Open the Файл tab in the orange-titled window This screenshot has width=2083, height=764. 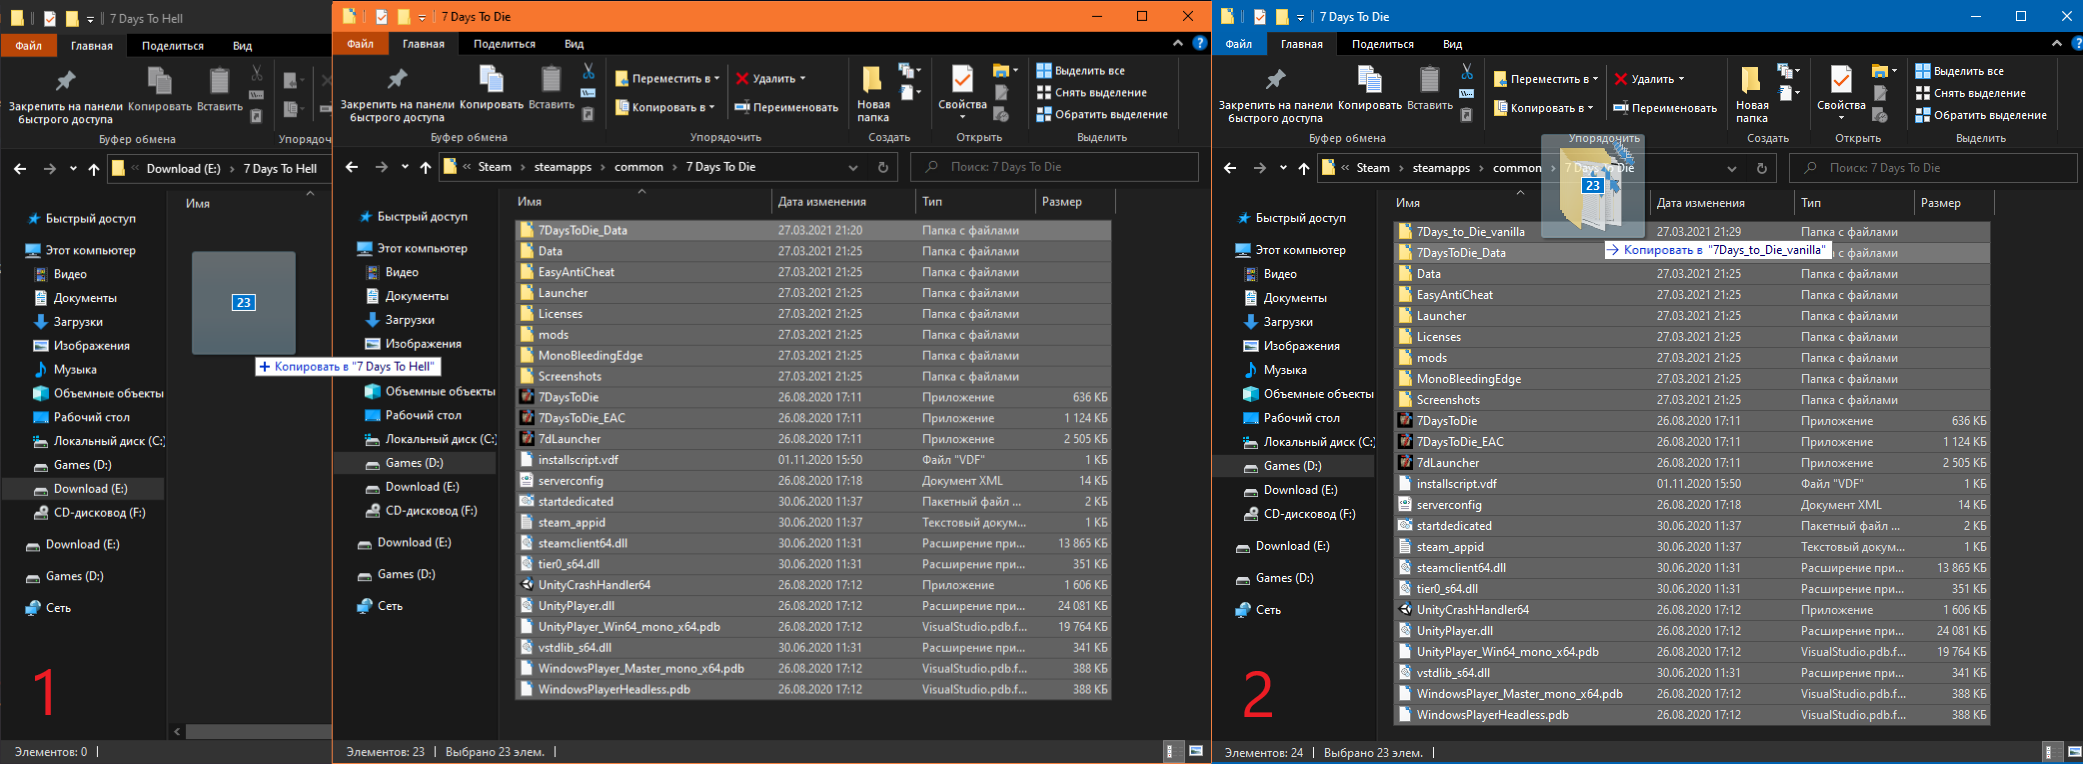pos(360,44)
